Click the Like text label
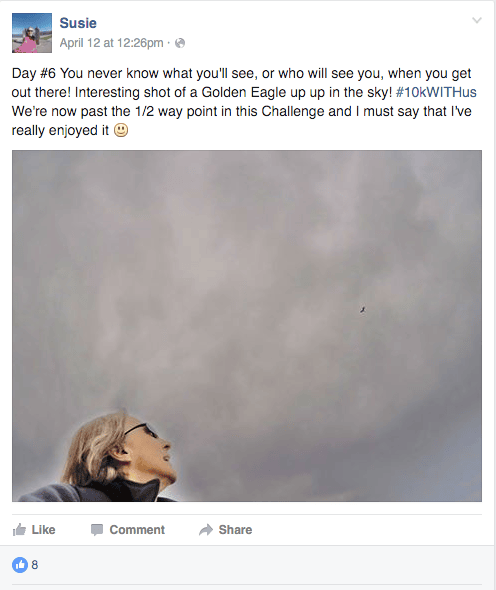Image resolution: width=496 pixels, height=590 pixels. [x=43, y=530]
